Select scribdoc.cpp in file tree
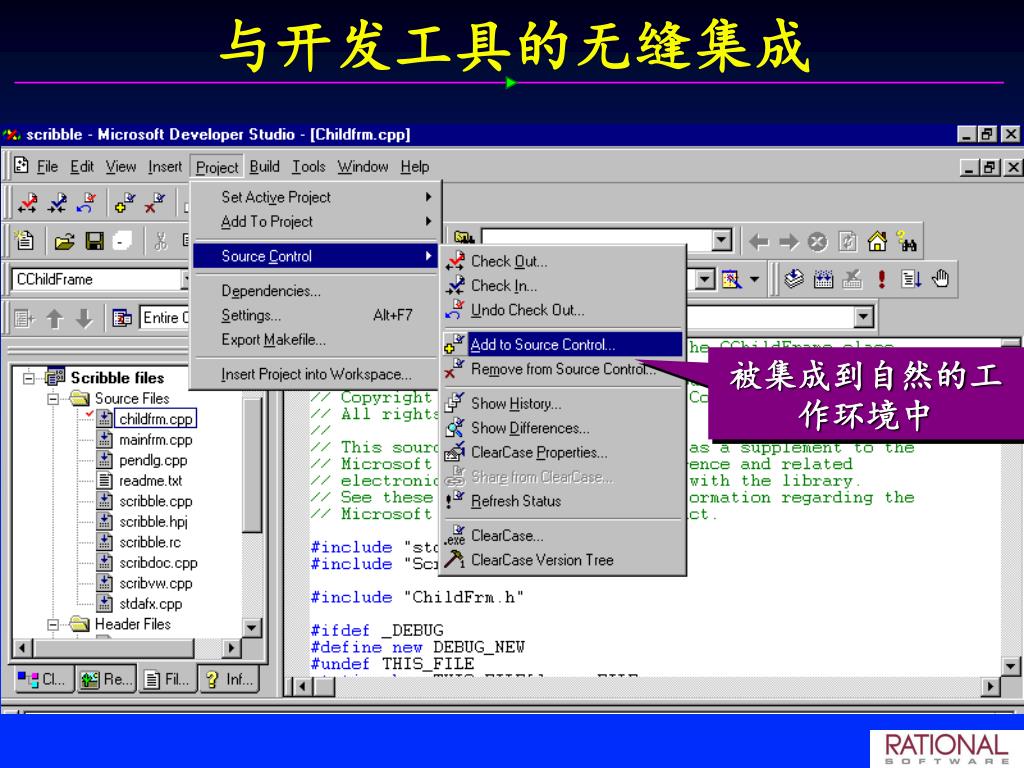The width and height of the screenshot is (1024, 768). (158, 563)
